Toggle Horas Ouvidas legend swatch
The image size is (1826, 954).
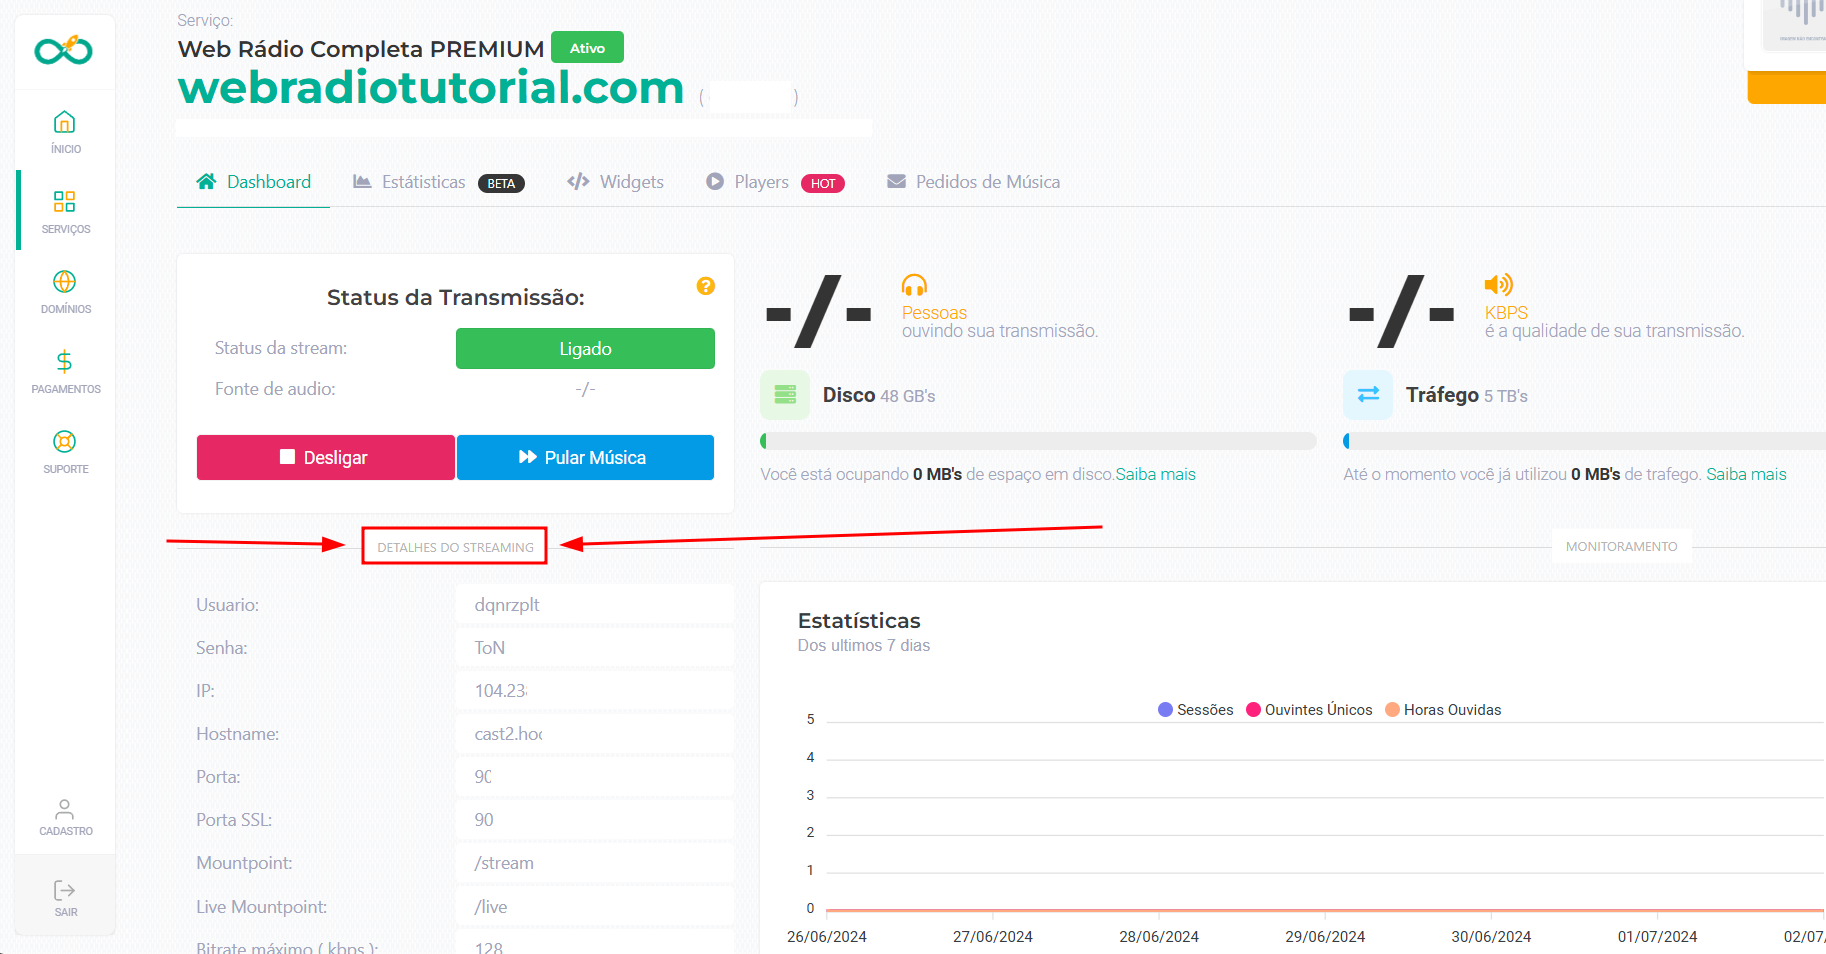pos(1392,709)
